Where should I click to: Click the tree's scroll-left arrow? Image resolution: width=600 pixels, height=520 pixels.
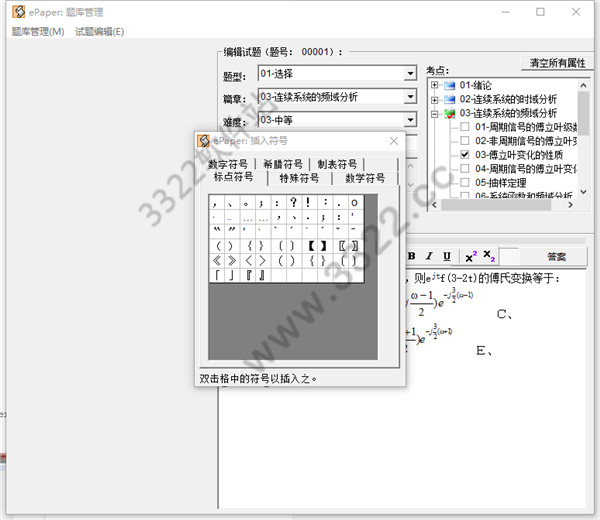coord(434,205)
